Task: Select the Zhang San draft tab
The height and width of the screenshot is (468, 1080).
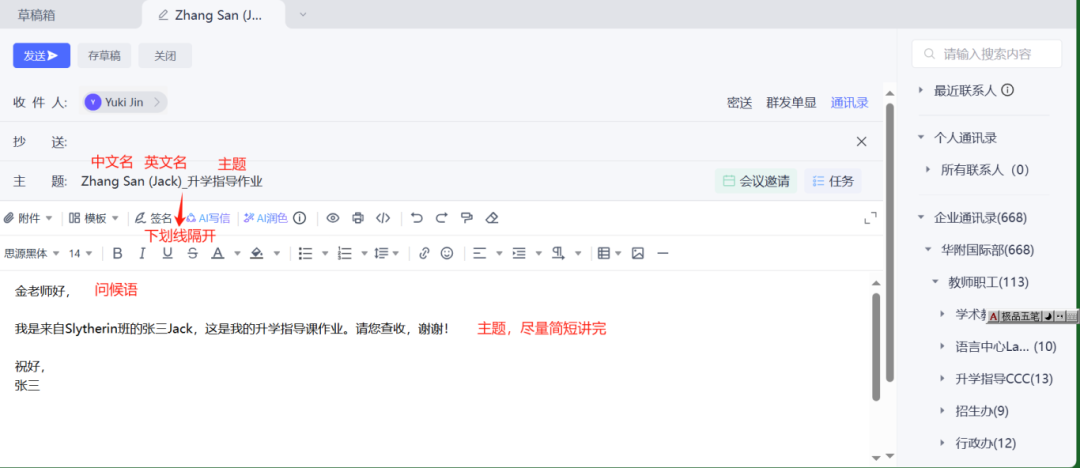Action: click(x=214, y=14)
